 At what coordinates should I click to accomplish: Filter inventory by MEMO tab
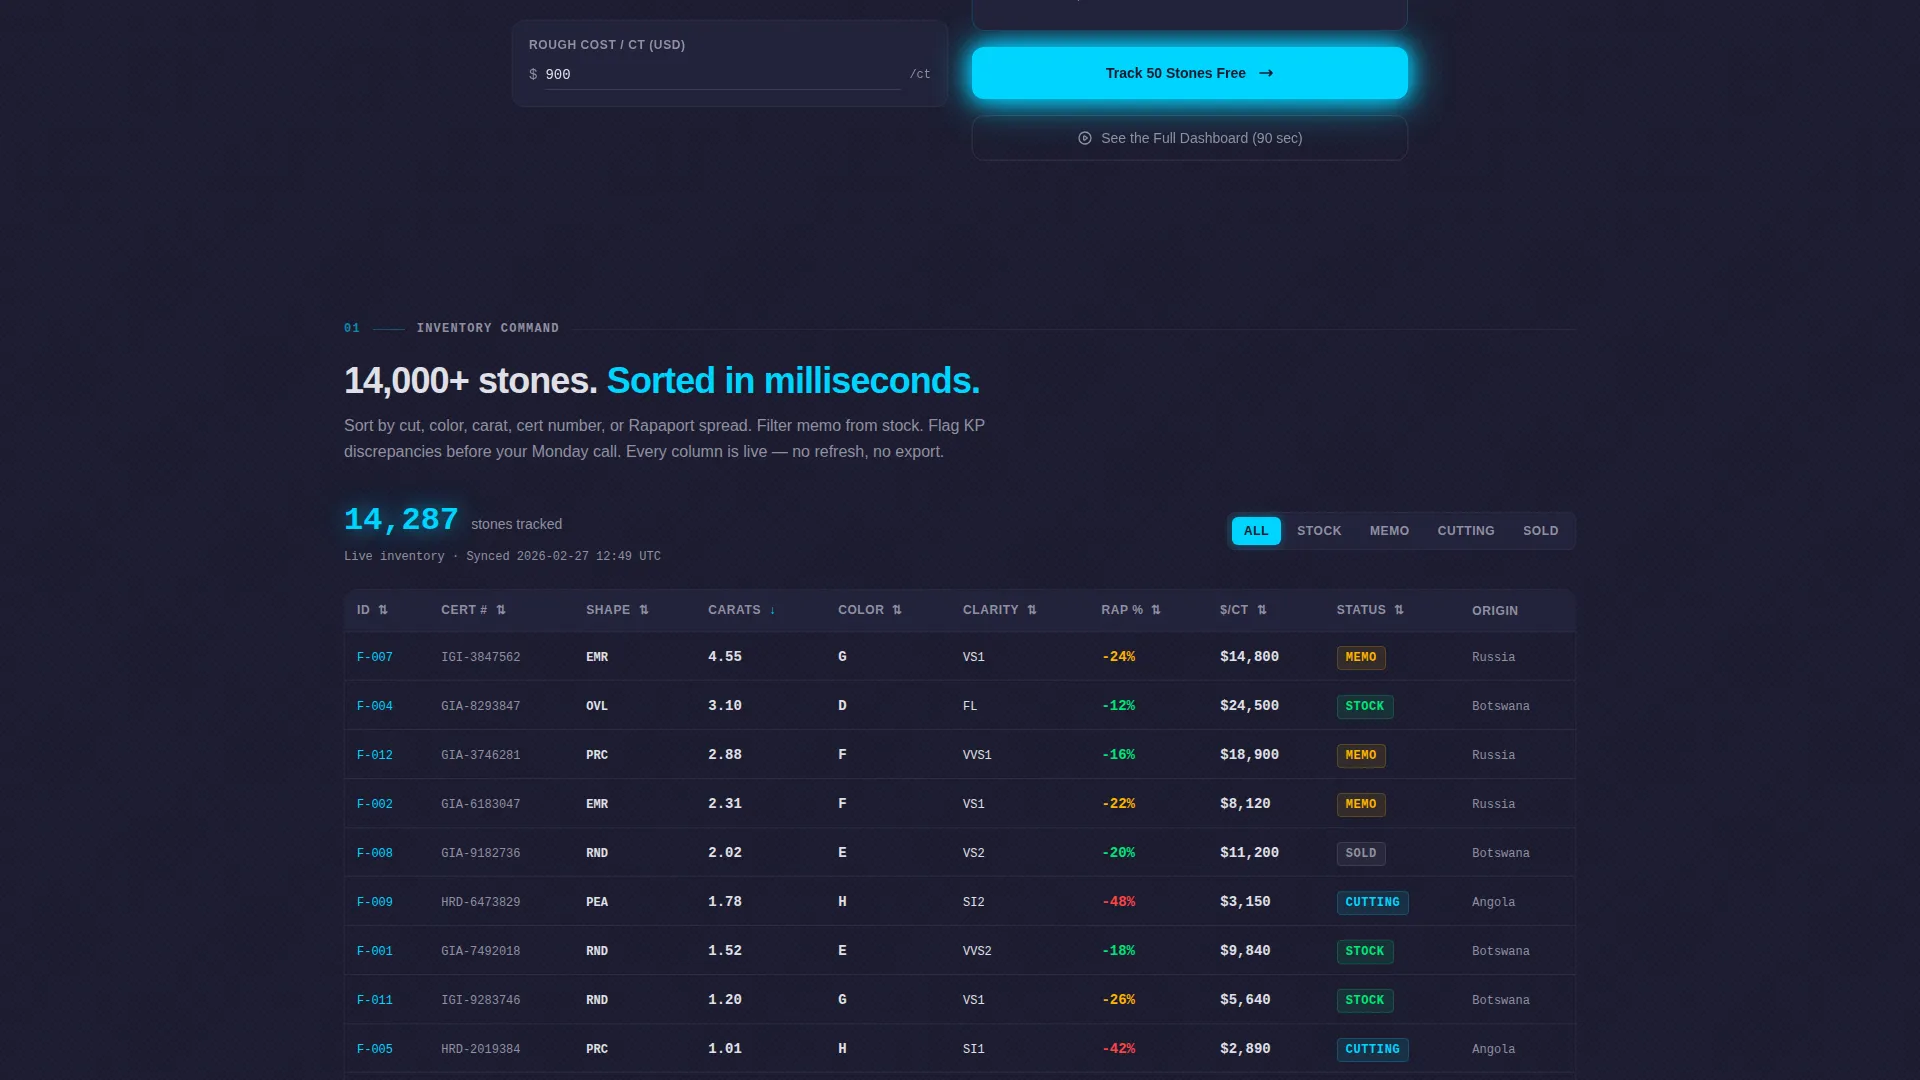tap(1389, 531)
